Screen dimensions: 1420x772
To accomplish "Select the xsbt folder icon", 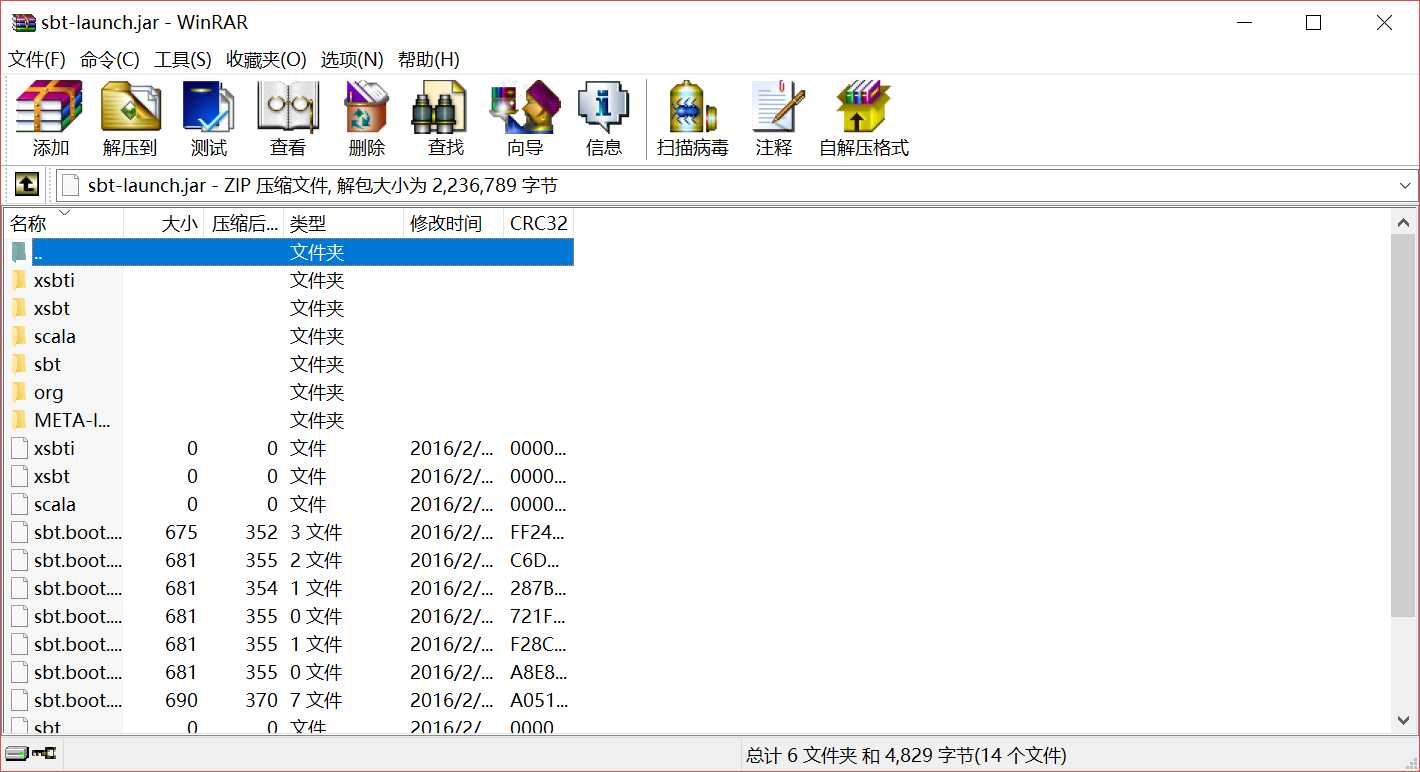I will coord(20,308).
